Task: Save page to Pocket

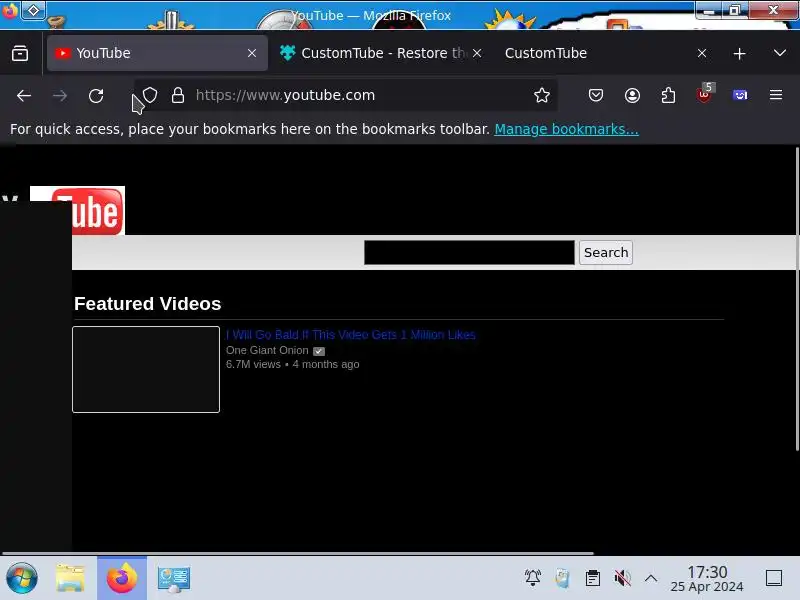Action: point(596,95)
